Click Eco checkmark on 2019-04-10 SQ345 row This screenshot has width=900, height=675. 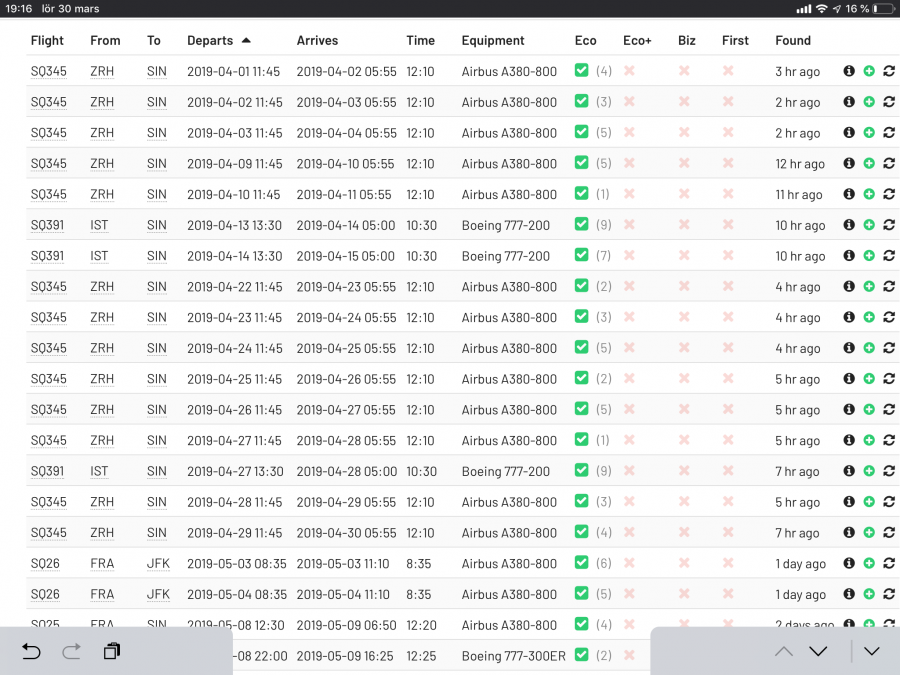pos(581,194)
